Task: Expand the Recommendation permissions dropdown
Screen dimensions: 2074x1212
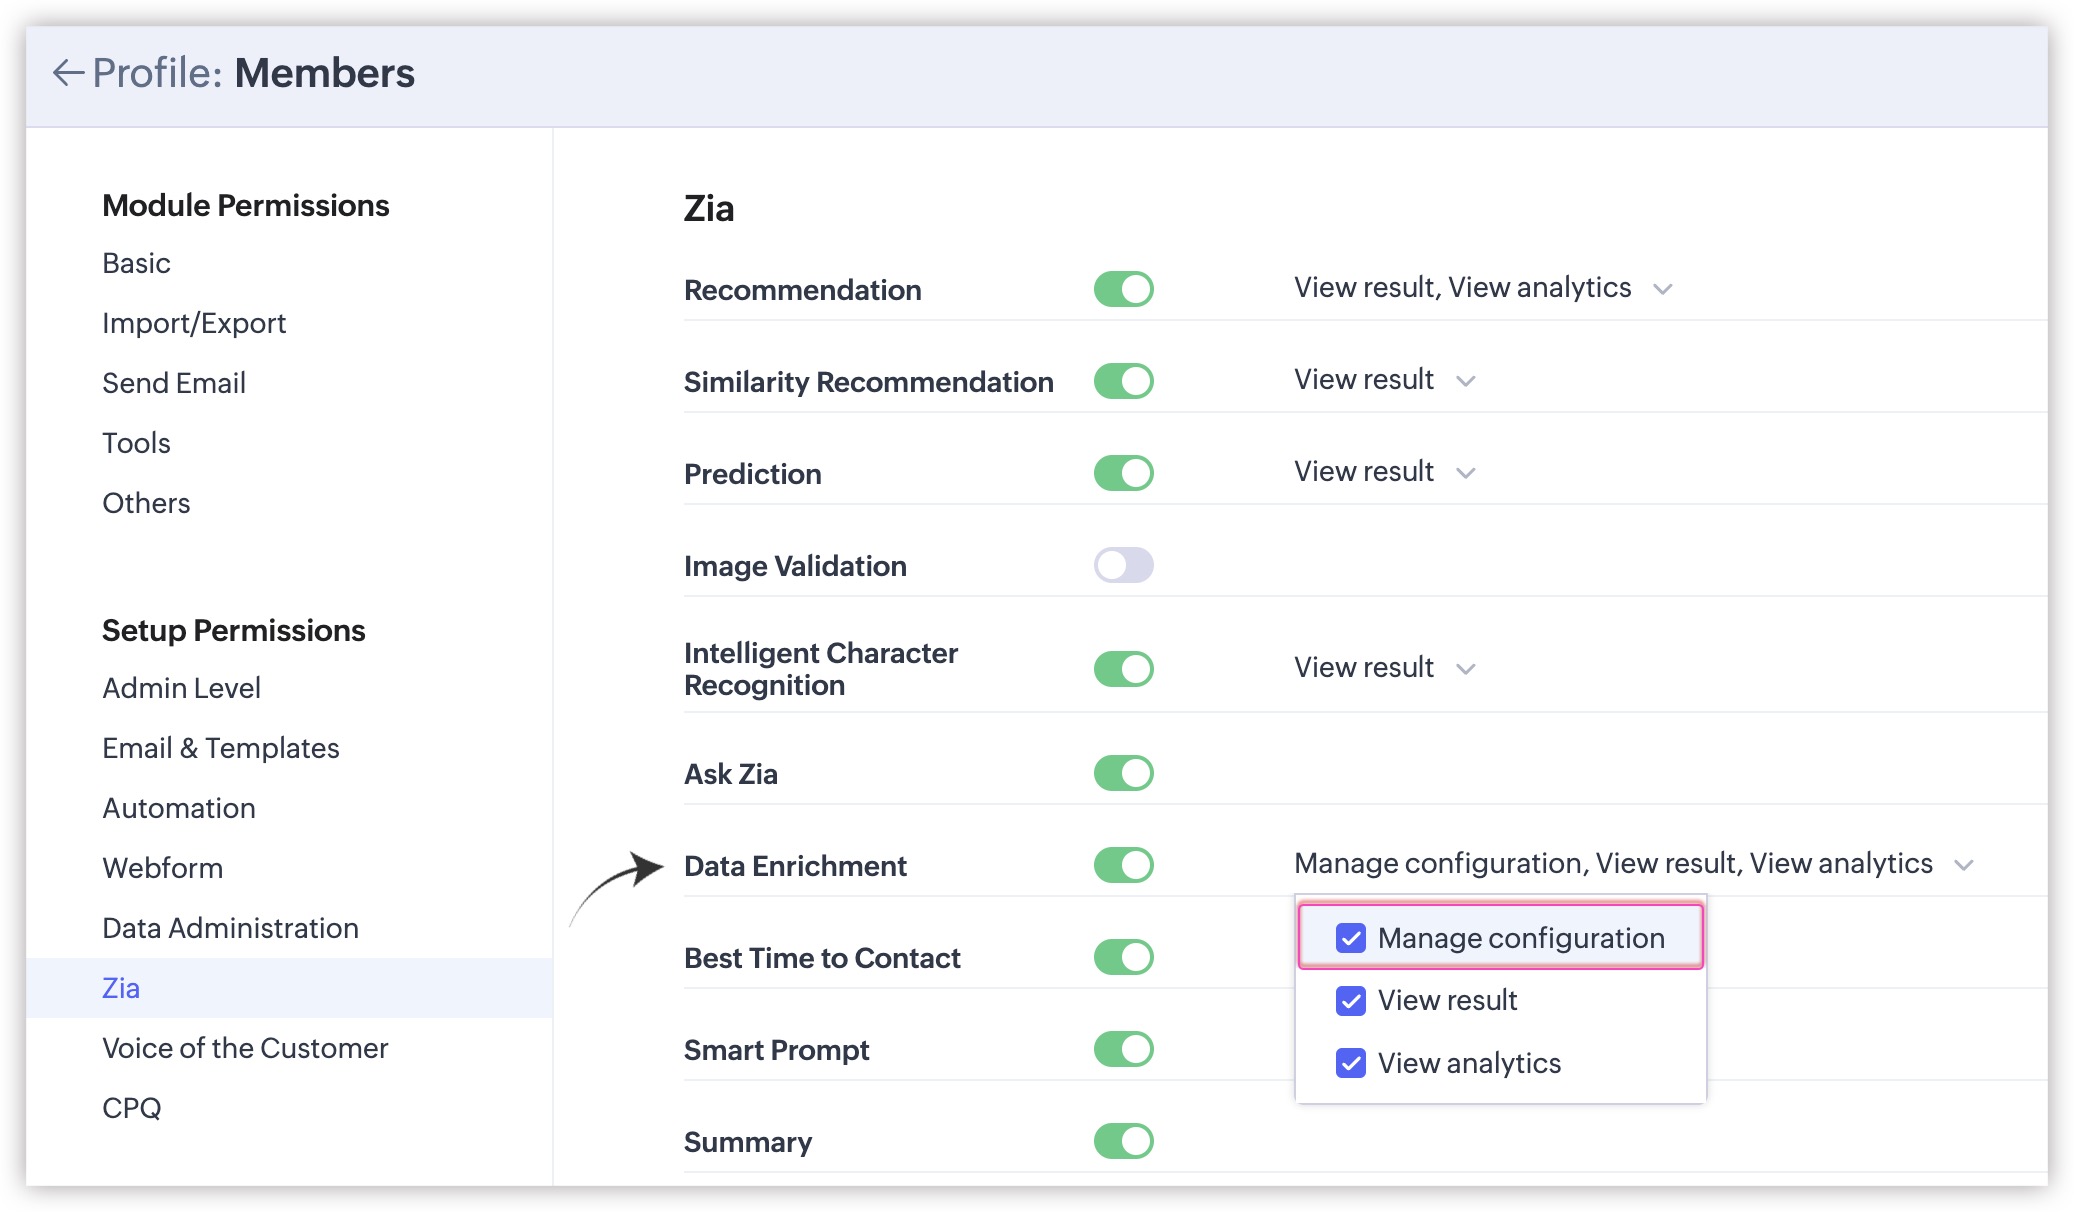Action: point(1662,289)
